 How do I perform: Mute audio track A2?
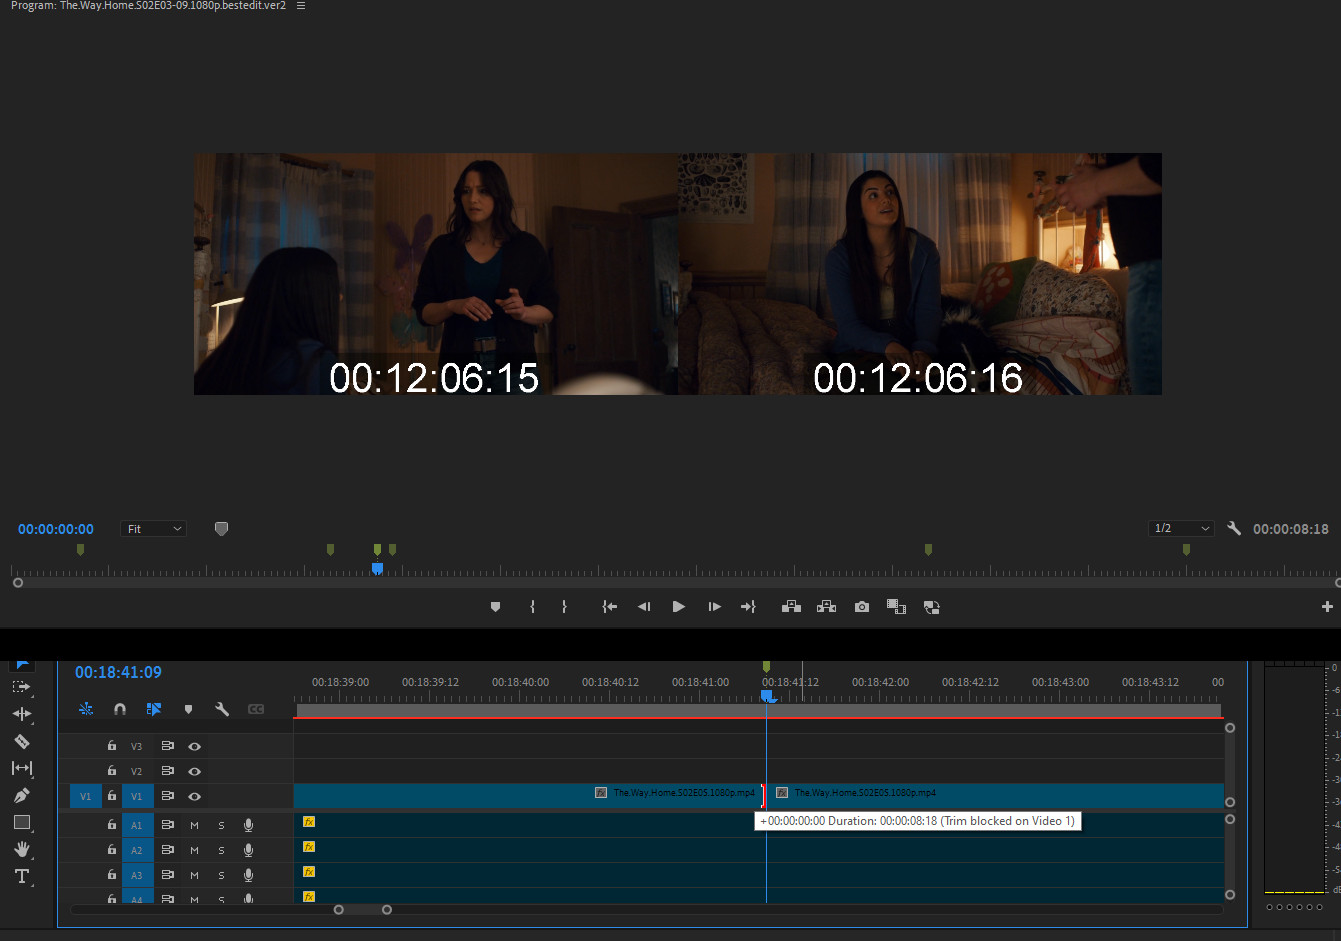click(194, 850)
